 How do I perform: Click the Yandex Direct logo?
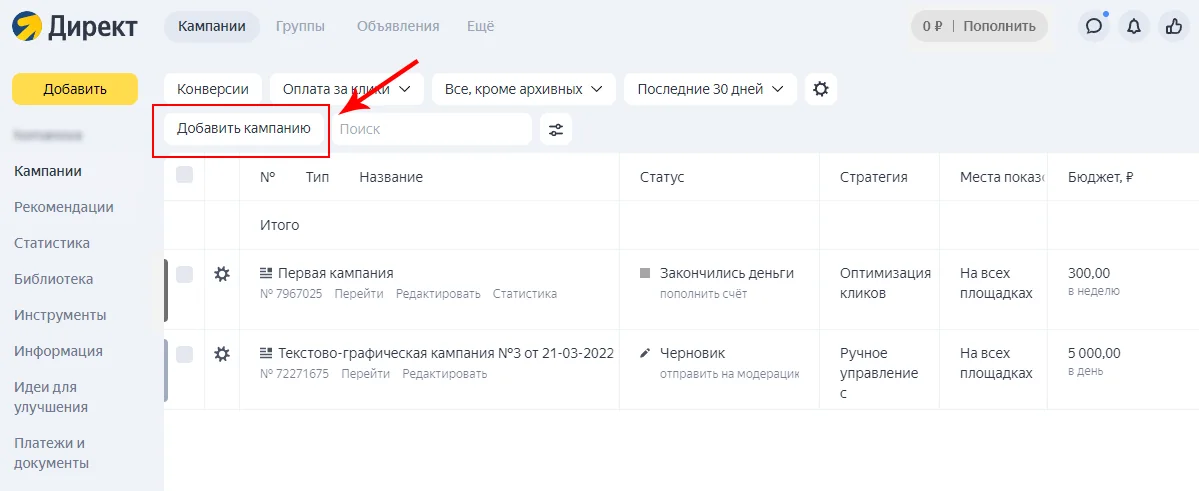(x=75, y=26)
